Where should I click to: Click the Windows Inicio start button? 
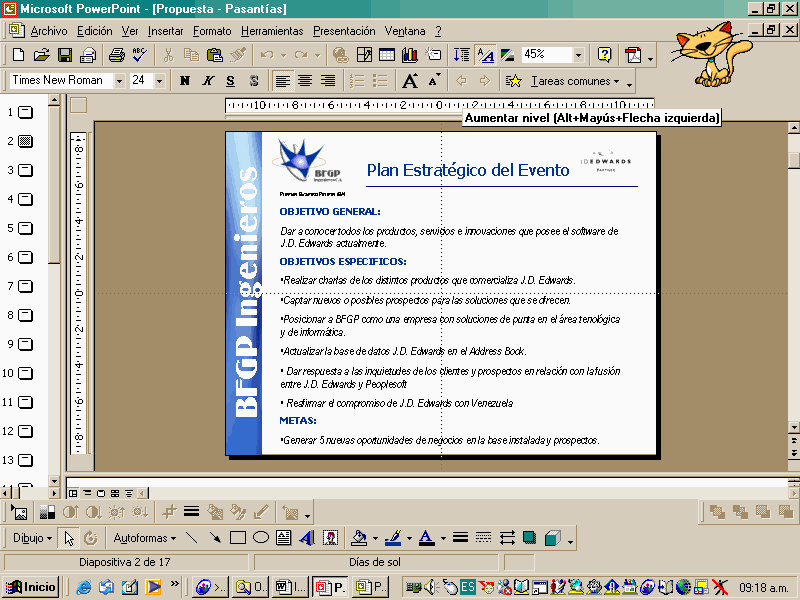click(x=31, y=587)
